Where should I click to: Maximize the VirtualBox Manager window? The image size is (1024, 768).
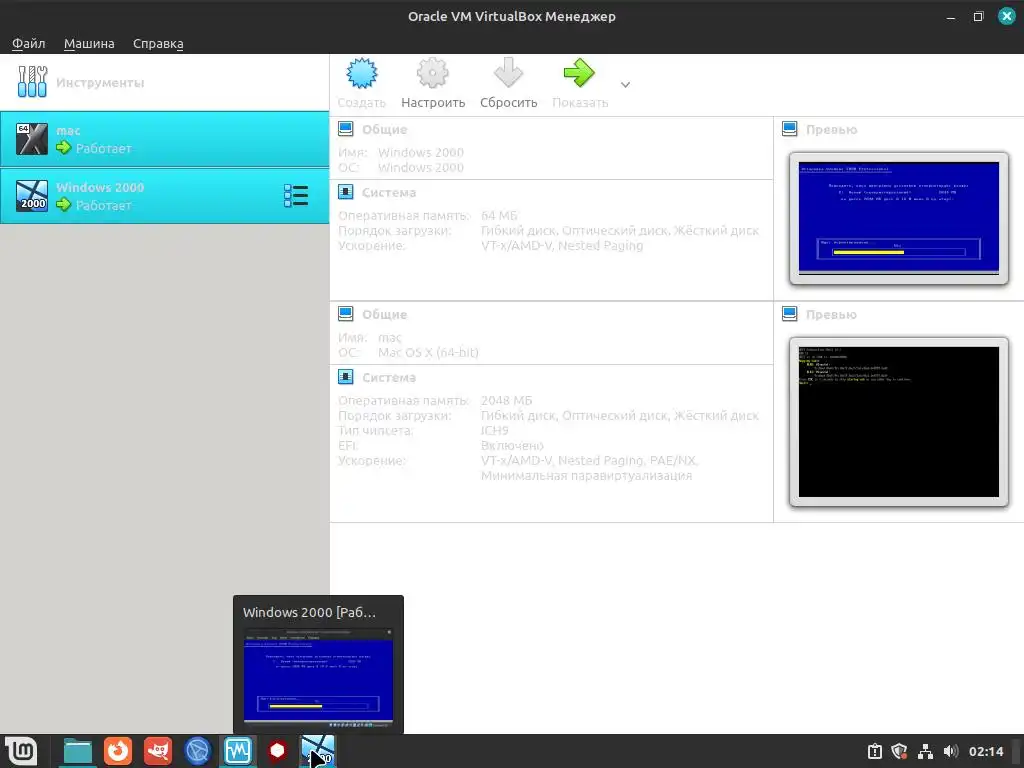pyautogui.click(x=978, y=17)
